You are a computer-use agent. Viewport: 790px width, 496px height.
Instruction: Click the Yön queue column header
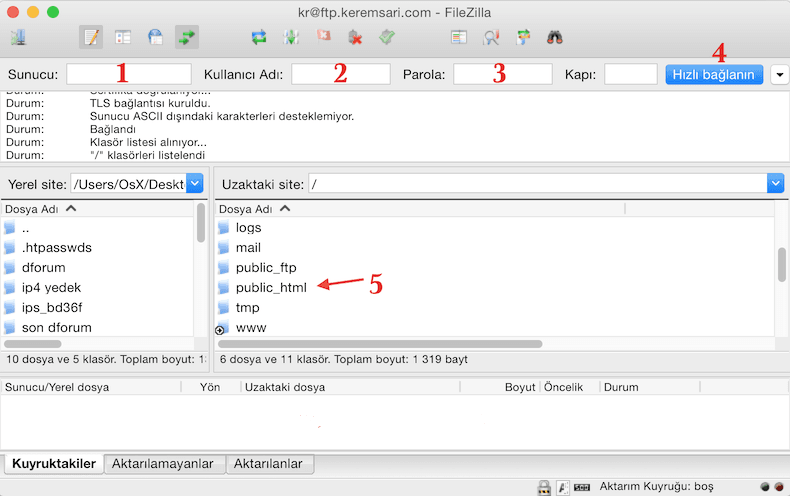210,387
